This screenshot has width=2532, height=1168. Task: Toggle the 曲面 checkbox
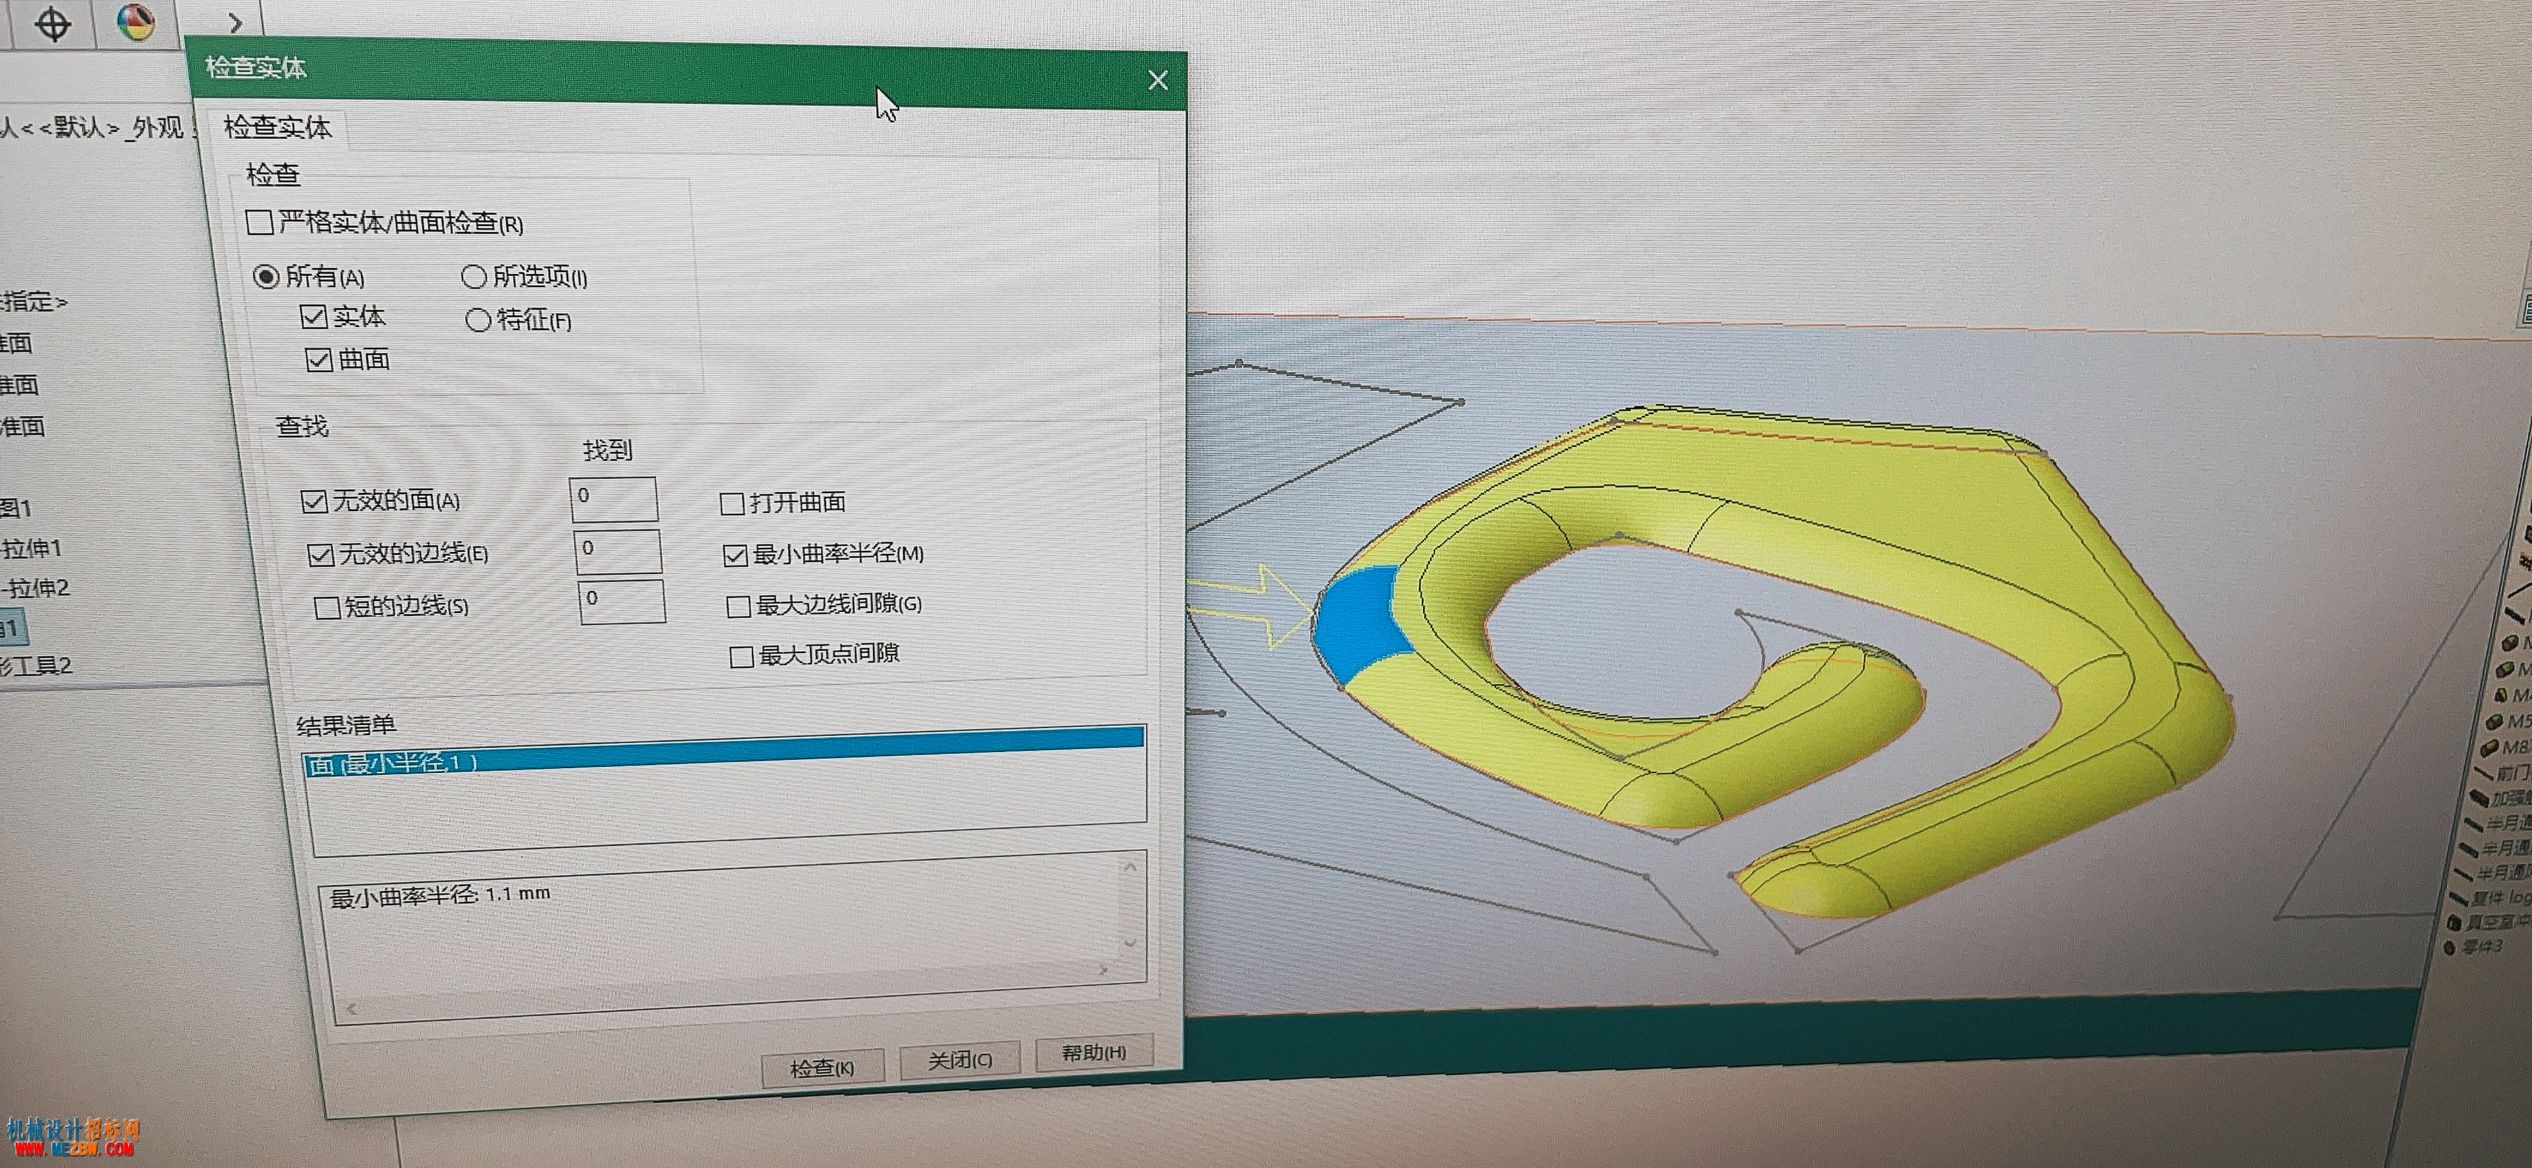tap(319, 360)
